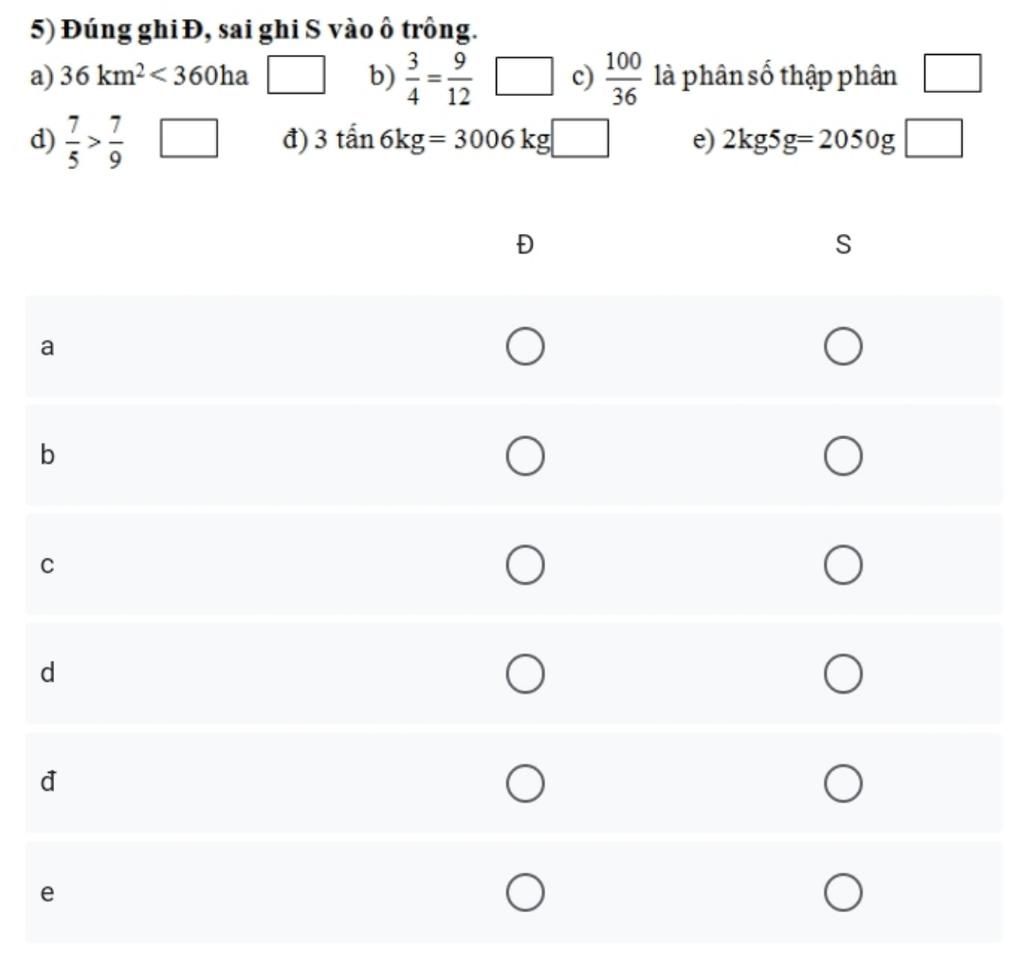Select S for row e
Viewport: 1024px width, 970px height.
pyautogui.click(x=842, y=892)
